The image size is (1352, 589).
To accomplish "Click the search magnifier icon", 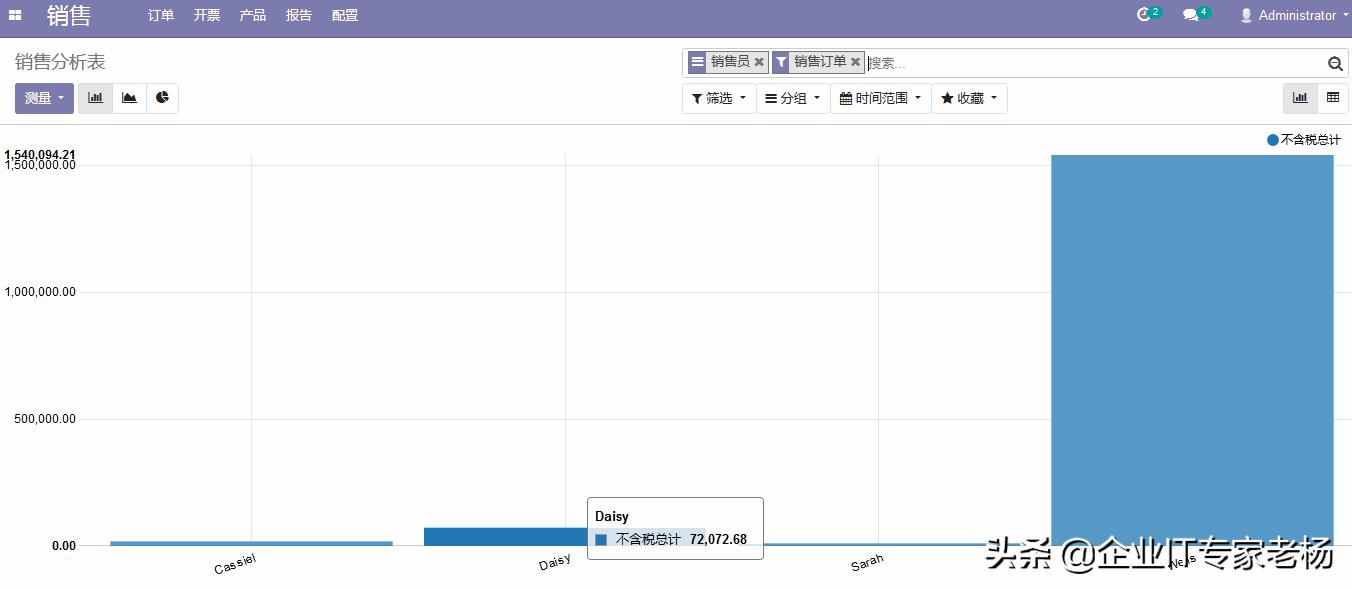I will [1334, 63].
